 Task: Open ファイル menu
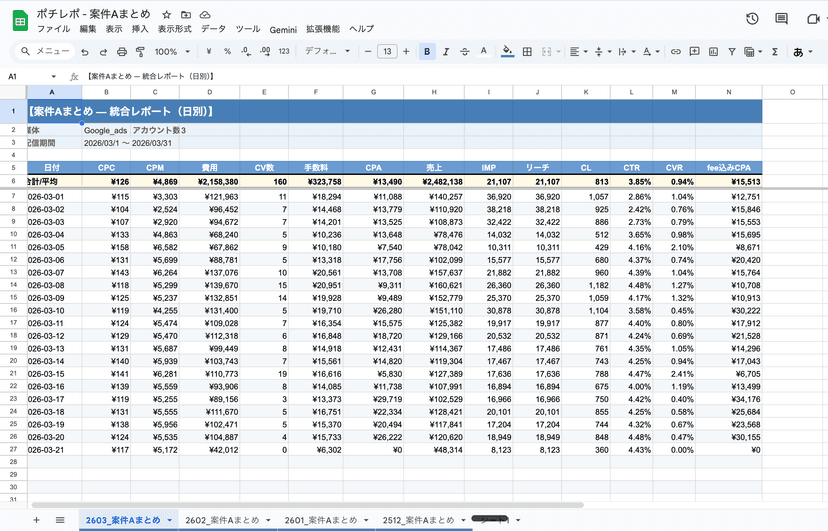point(53,29)
